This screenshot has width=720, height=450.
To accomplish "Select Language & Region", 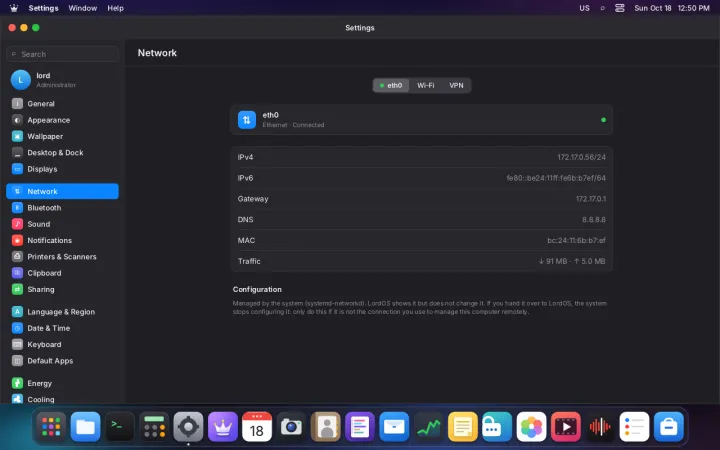I will [x=62, y=312].
